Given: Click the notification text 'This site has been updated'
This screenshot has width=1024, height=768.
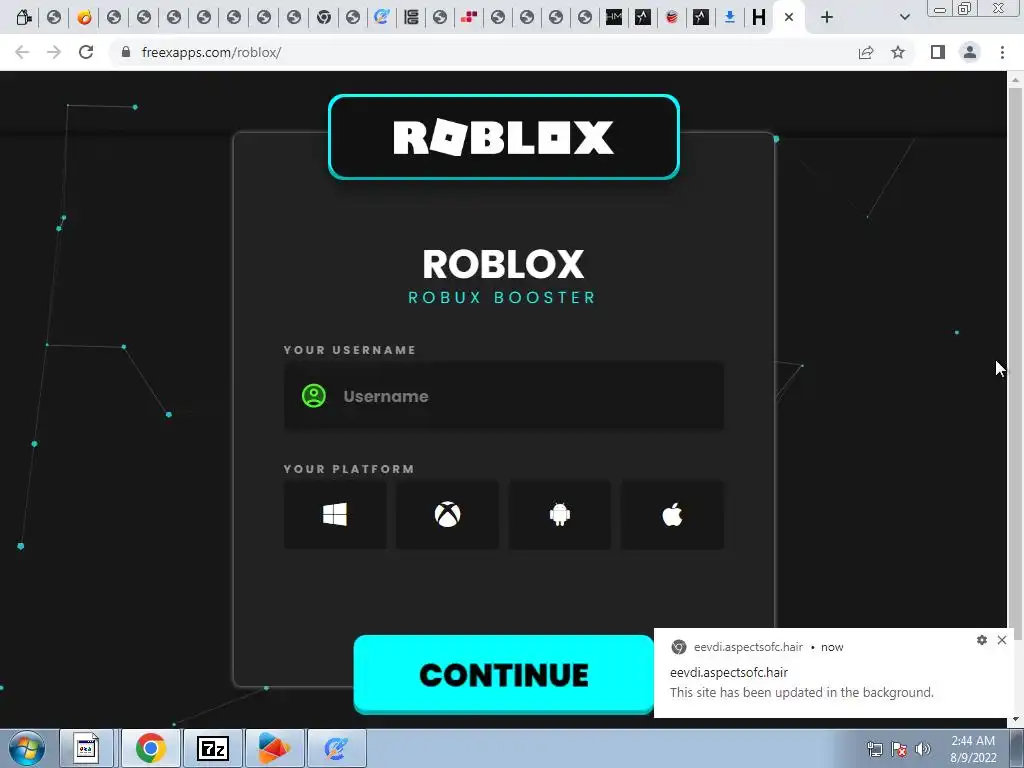Looking at the screenshot, I should pyautogui.click(x=801, y=692).
